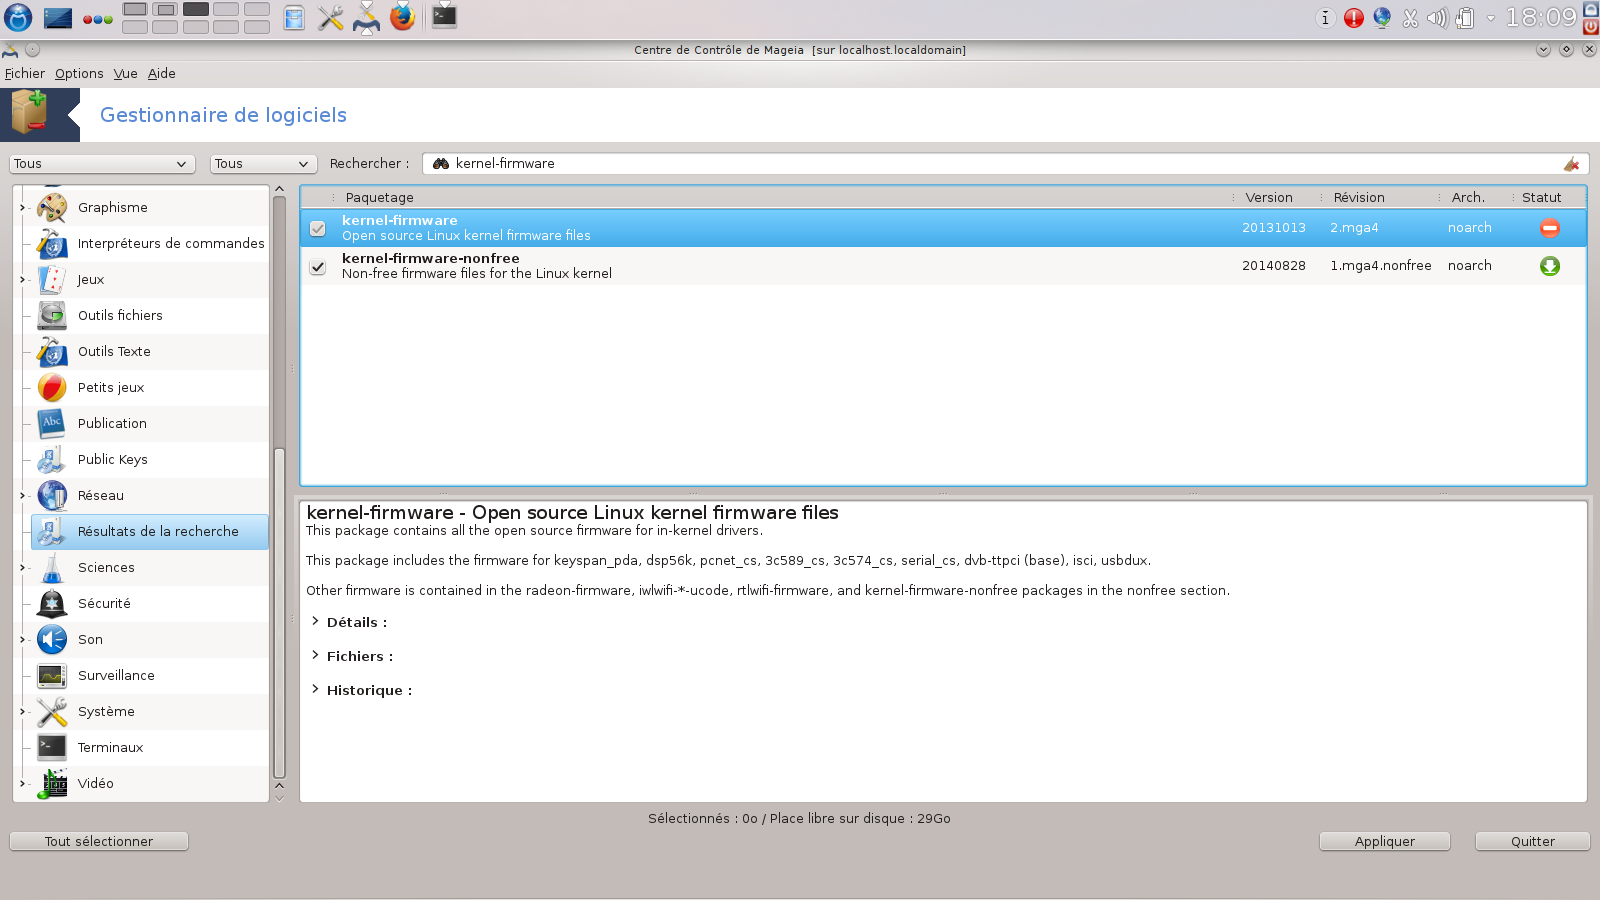Click the Appliquer button
This screenshot has height=900, width=1600.
[x=1385, y=841]
